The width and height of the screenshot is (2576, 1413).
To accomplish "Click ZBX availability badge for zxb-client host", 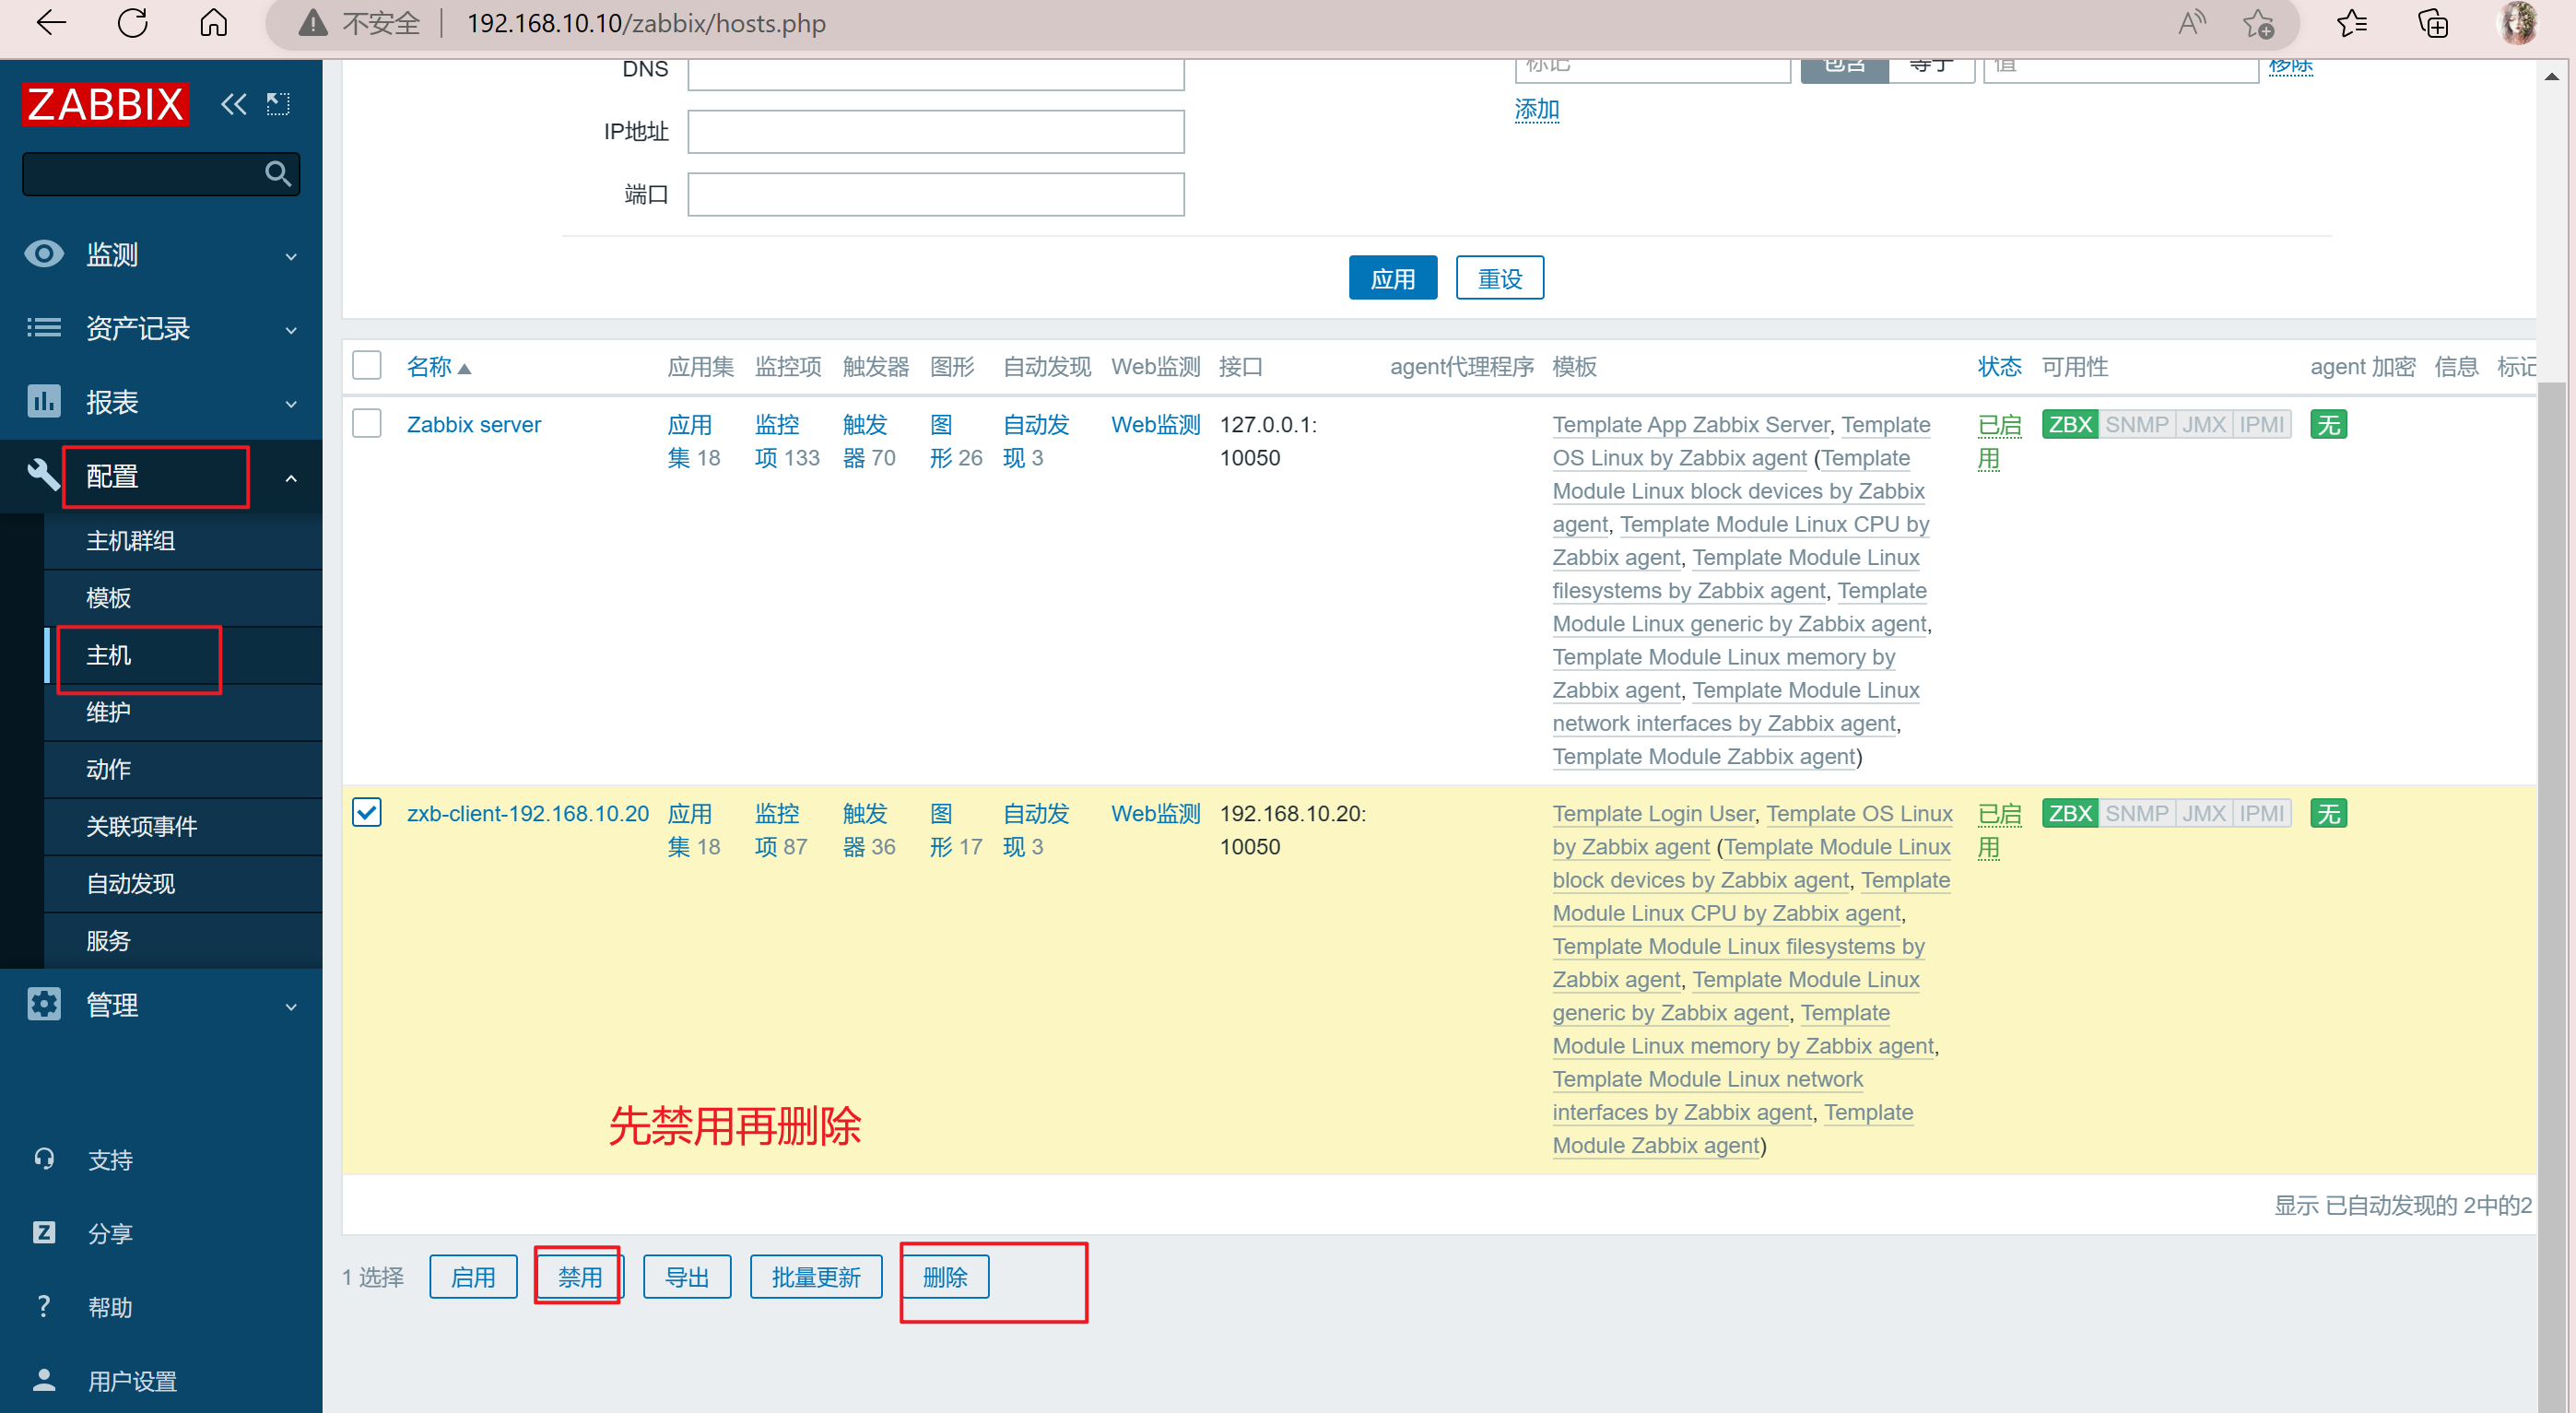I will point(2070,813).
